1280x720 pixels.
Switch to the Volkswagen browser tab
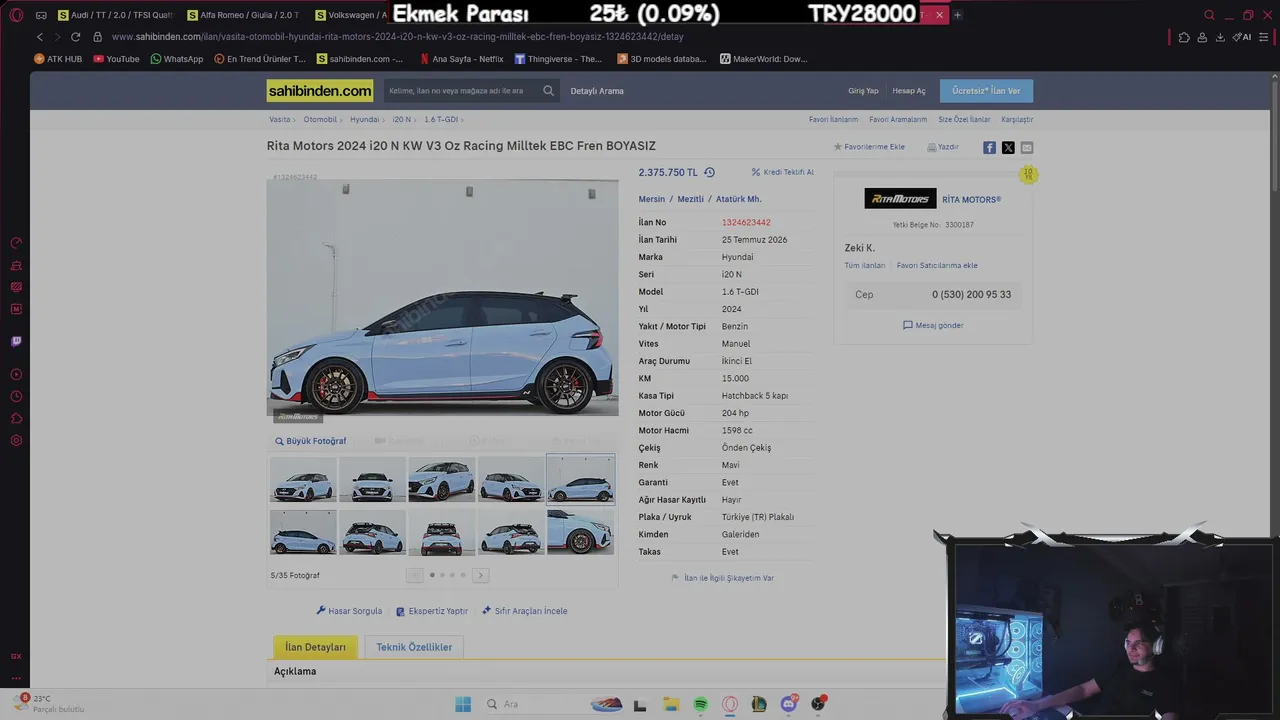[x=350, y=15]
